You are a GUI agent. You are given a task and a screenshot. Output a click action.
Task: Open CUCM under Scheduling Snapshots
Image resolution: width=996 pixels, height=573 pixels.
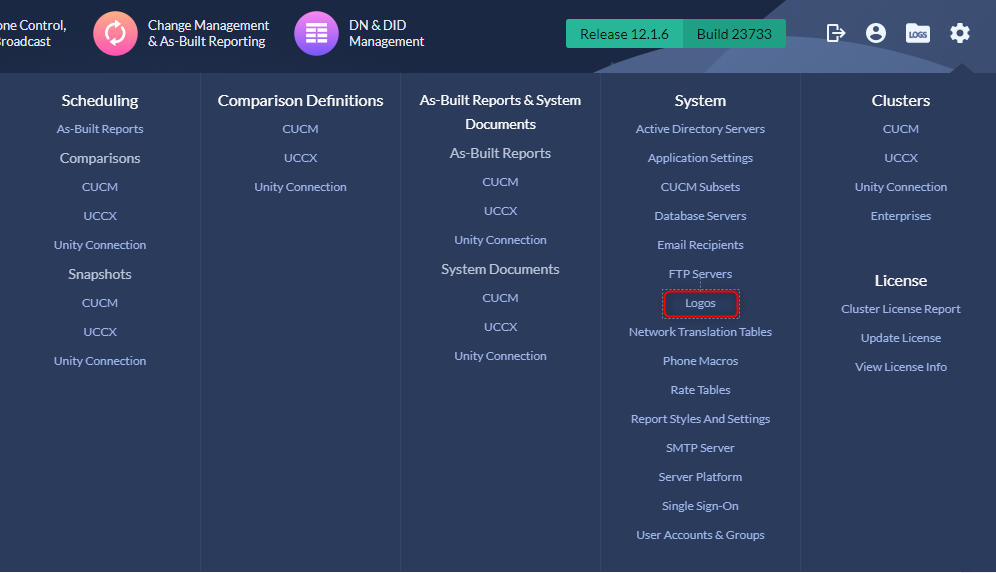pos(100,303)
